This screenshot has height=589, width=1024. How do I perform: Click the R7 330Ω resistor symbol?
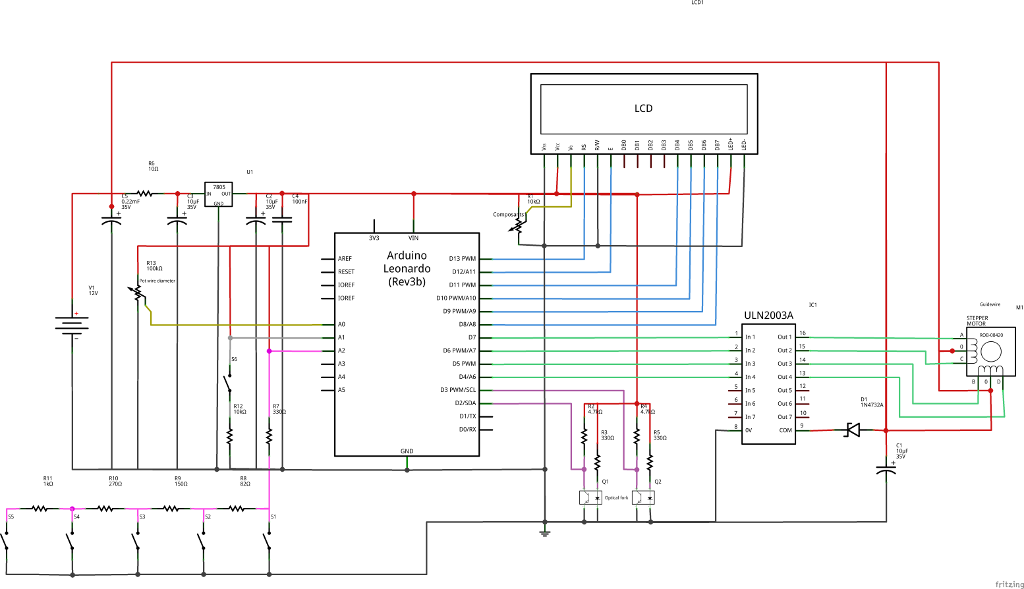(269, 436)
